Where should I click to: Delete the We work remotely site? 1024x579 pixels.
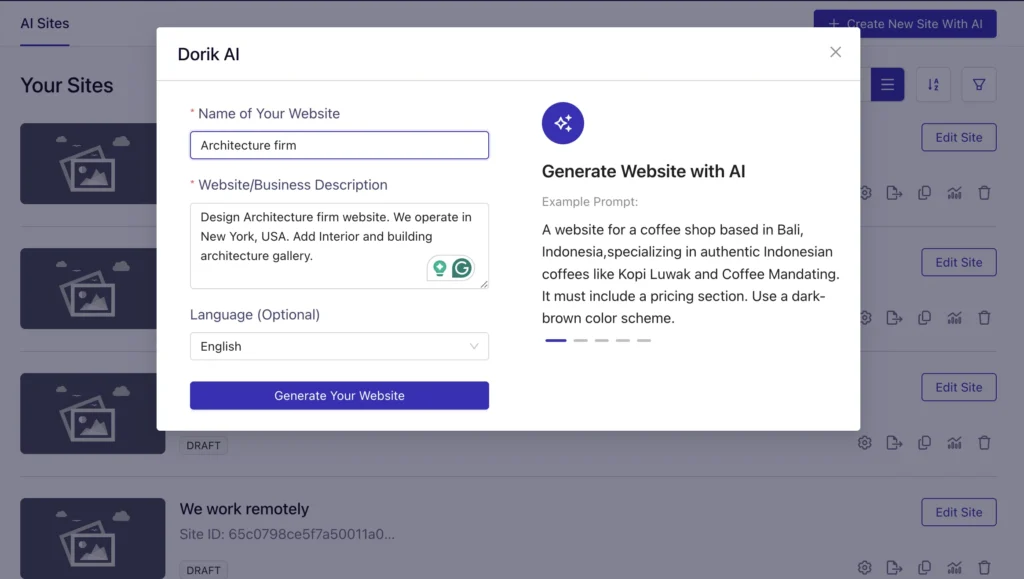point(984,567)
